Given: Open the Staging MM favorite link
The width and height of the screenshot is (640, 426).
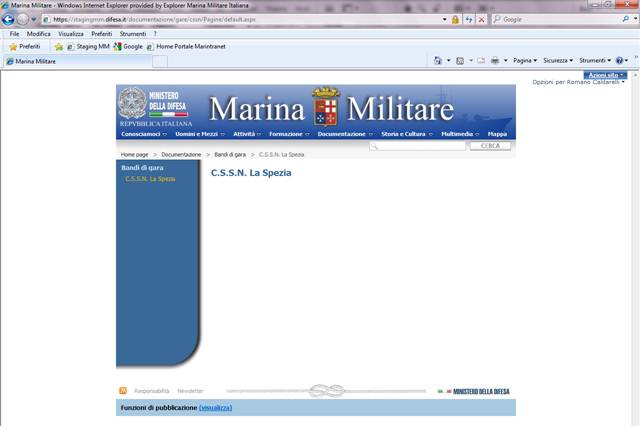Looking at the screenshot, I should point(88,47).
